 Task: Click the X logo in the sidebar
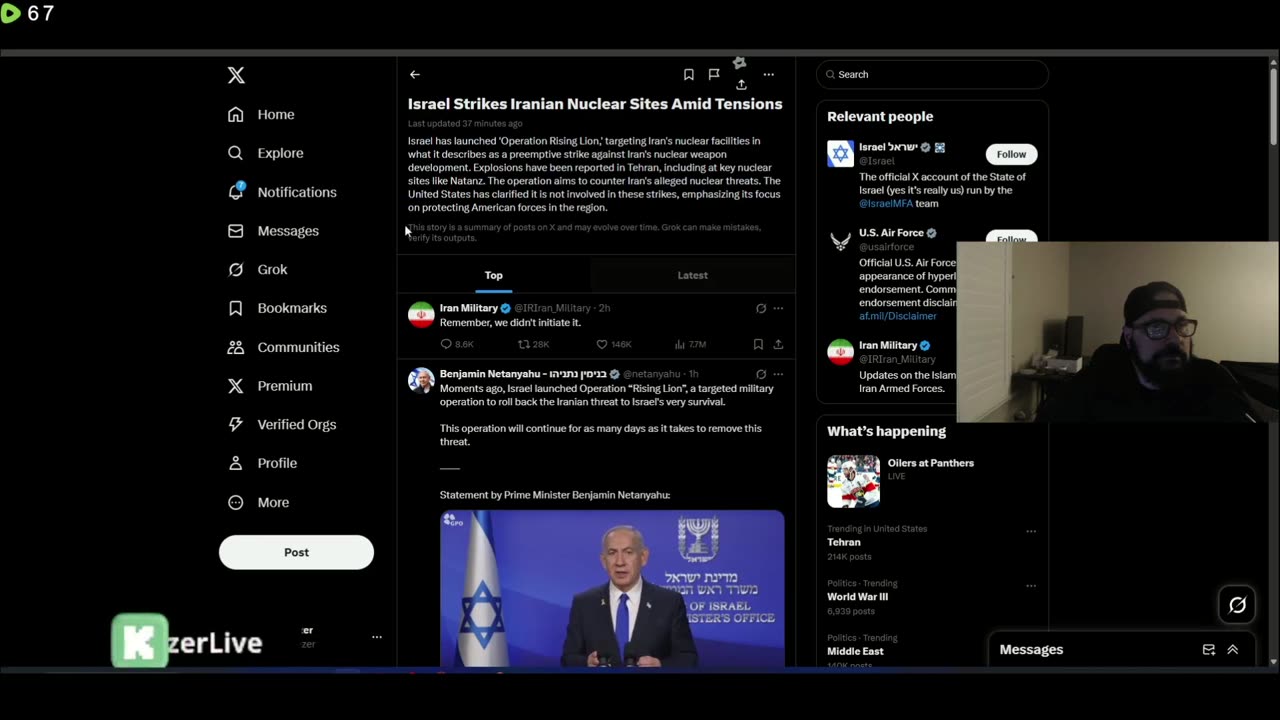tap(236, 75)
